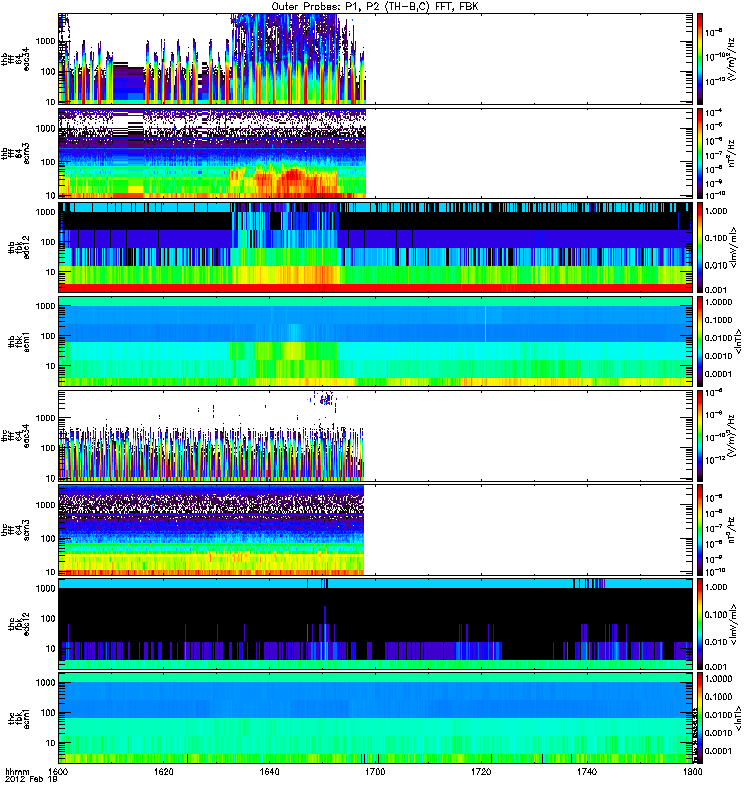
Task: Click the 1800 time axis label
Action: click(x=692, y=771)
